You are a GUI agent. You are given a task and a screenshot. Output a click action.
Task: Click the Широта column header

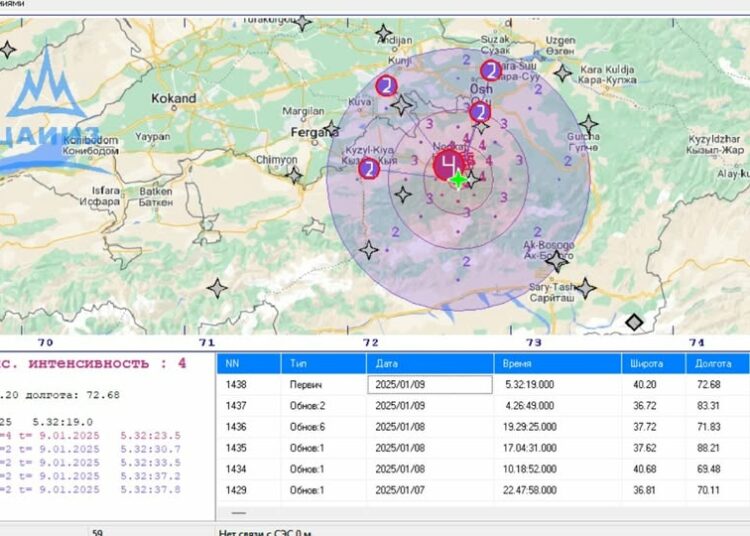click(650, 364)
